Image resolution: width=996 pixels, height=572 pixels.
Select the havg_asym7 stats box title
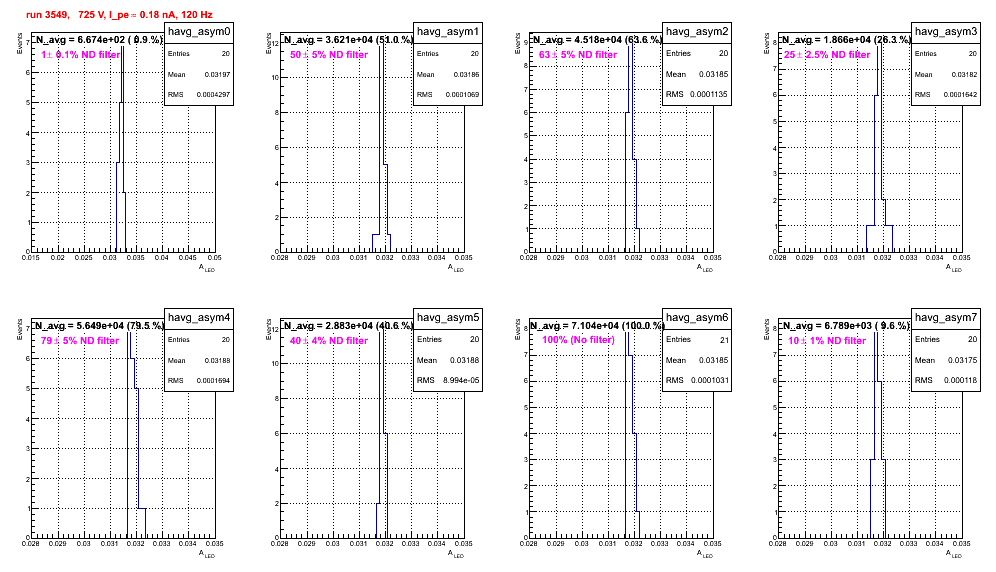coord(946,318)
